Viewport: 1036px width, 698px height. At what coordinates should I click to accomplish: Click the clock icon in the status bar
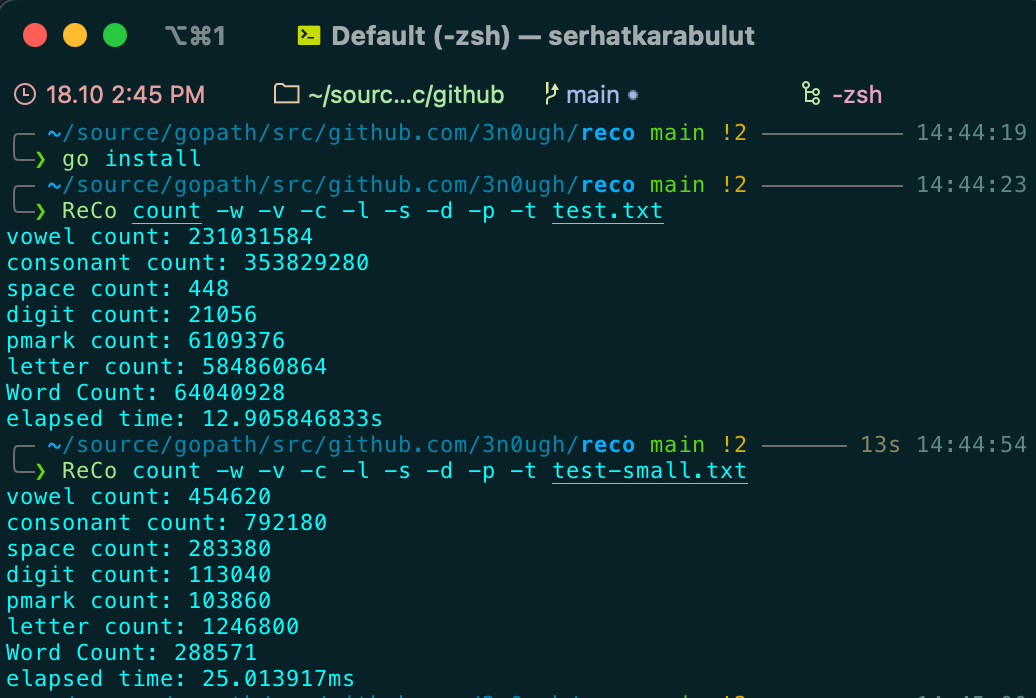(25, 95)
